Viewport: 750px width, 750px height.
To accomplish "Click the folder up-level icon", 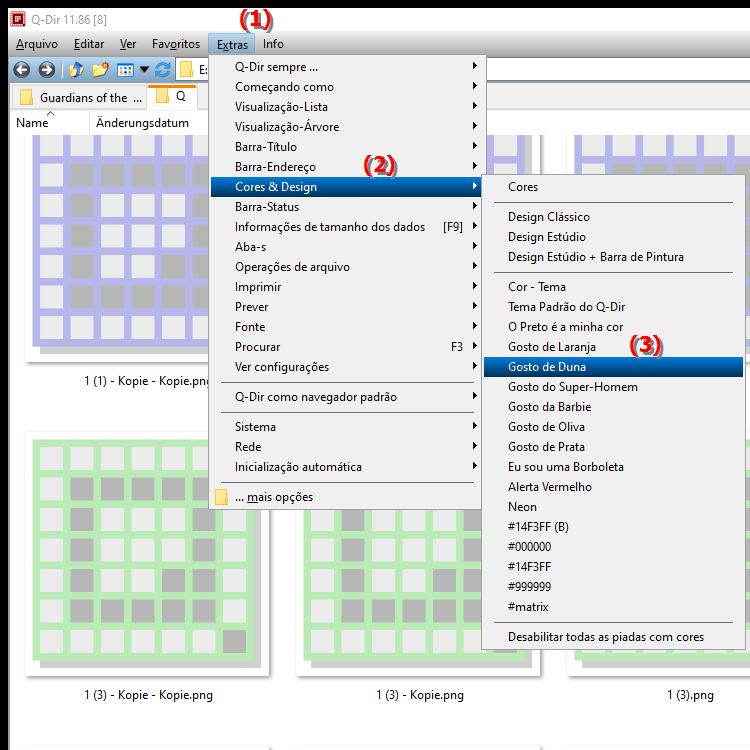I will [x=76, y=70].
